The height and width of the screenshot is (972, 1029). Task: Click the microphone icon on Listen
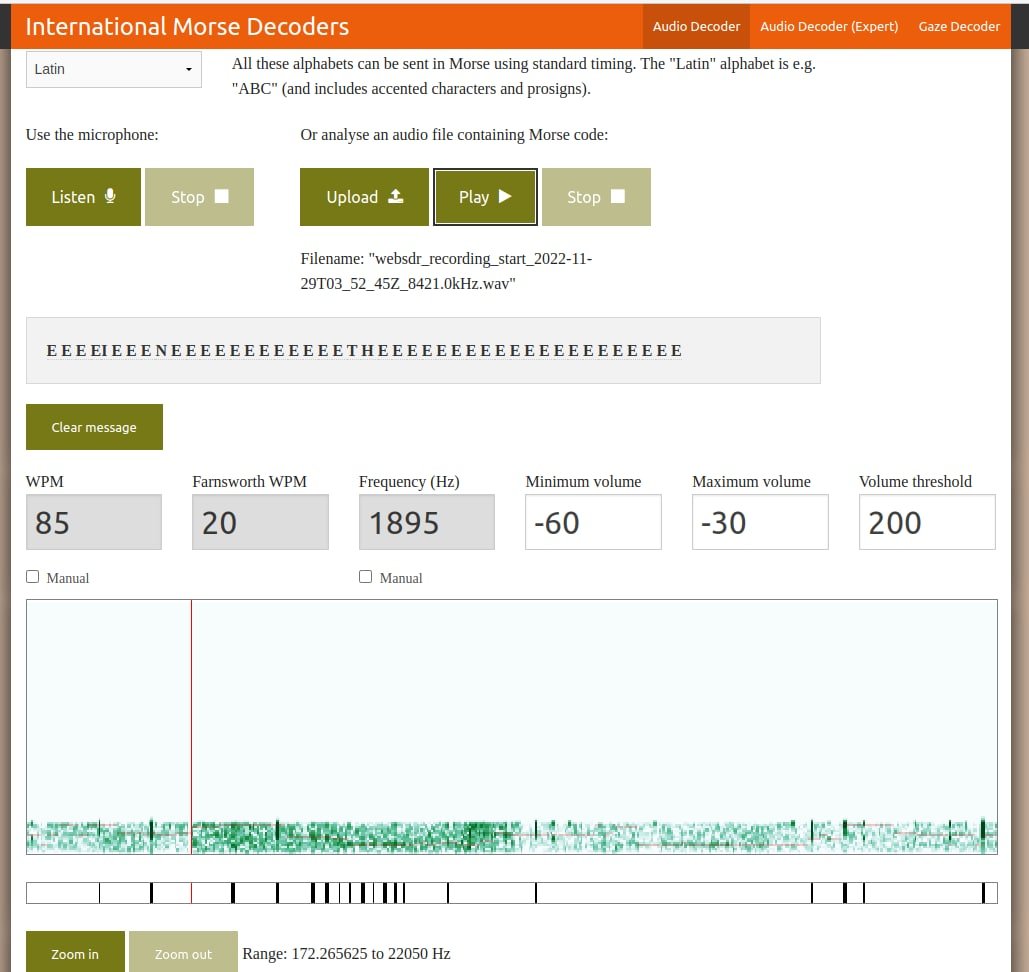pyautogui.click(x=110, y=196)
